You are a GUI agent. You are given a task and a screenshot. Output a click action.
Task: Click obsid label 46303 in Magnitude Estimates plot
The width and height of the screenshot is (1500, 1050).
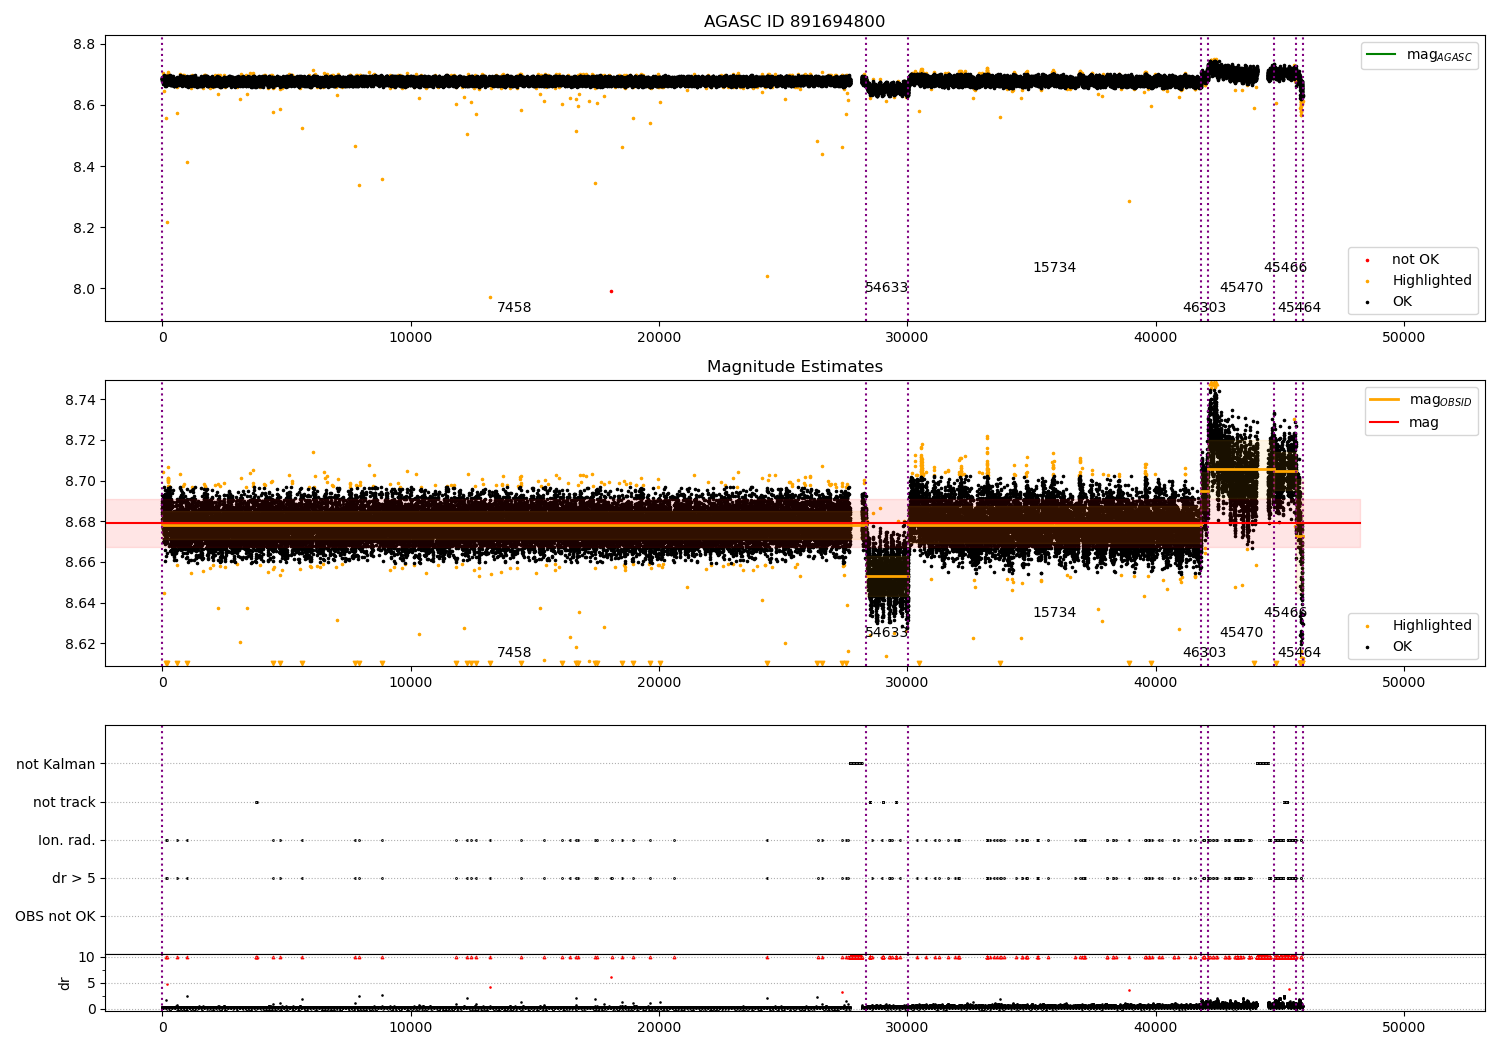pyautogui.click(x=1204, y=653)
